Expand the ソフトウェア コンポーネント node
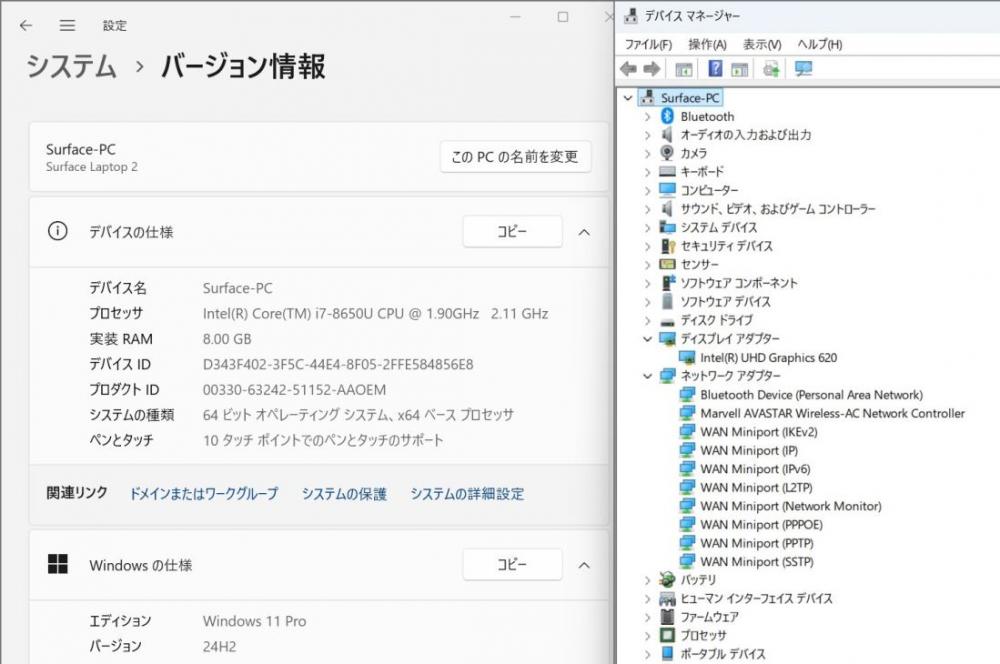Image resolution: width=1000 pixels, height=664 pixels. pyautogui.click(x=647, y=283)
